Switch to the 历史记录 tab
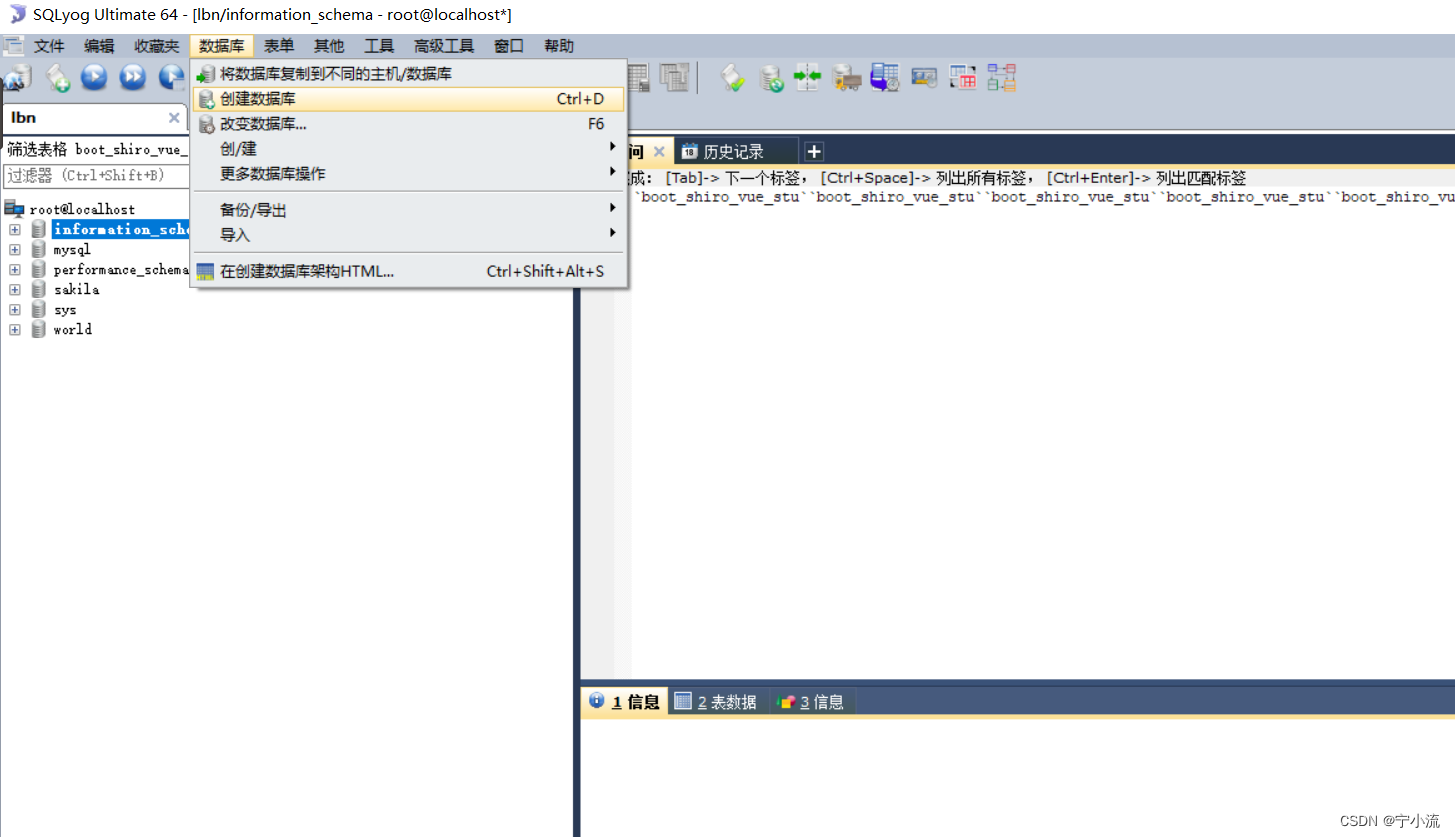 click(x=736, y=152)
